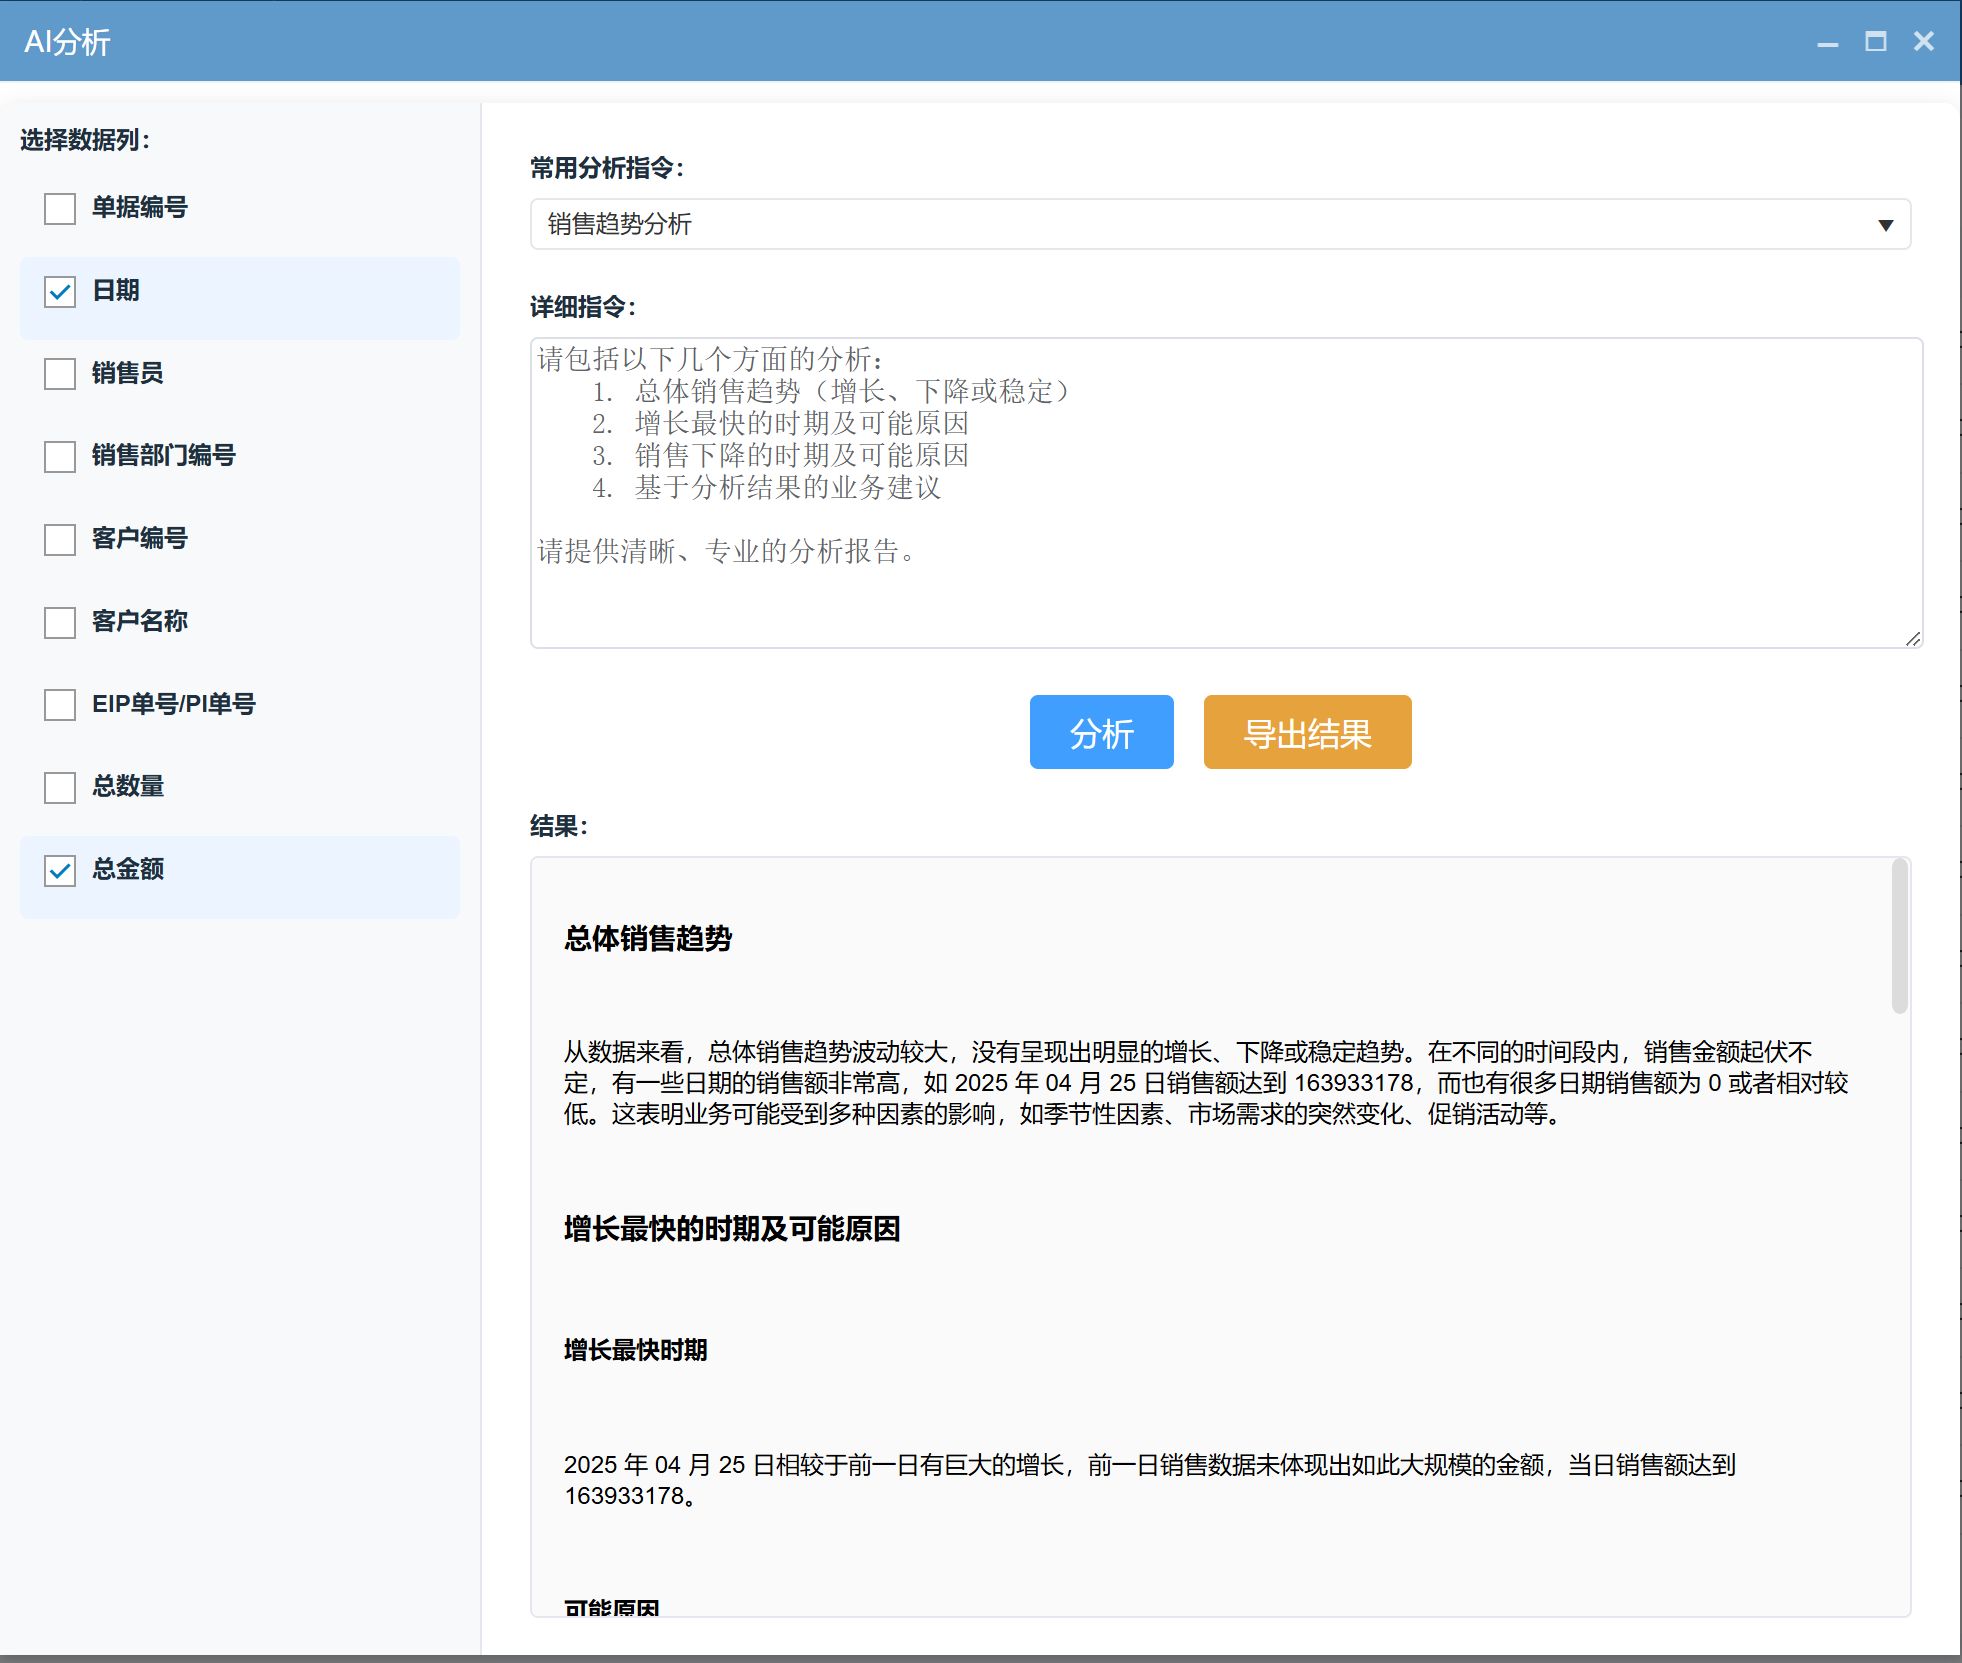Minimize the AI分析 window
The height and width of the screenshot is (1663, 1962).
[1827, 42]
